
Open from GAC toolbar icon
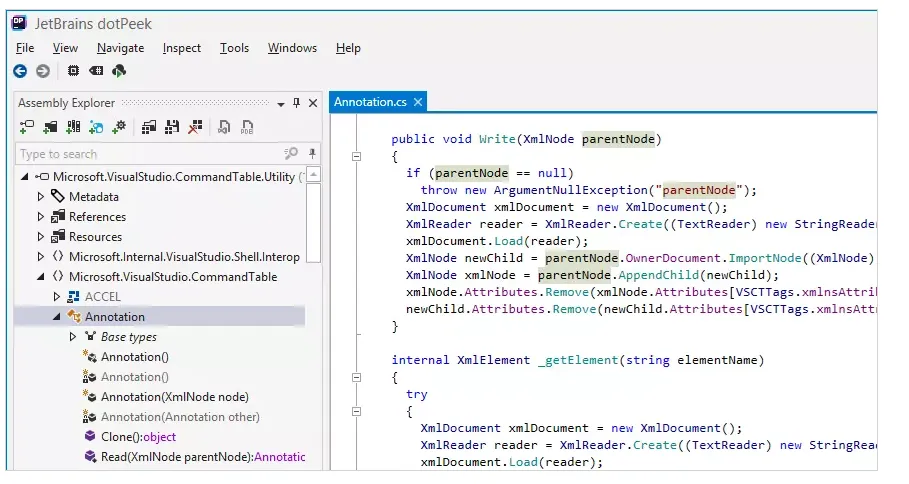[73, 127]
